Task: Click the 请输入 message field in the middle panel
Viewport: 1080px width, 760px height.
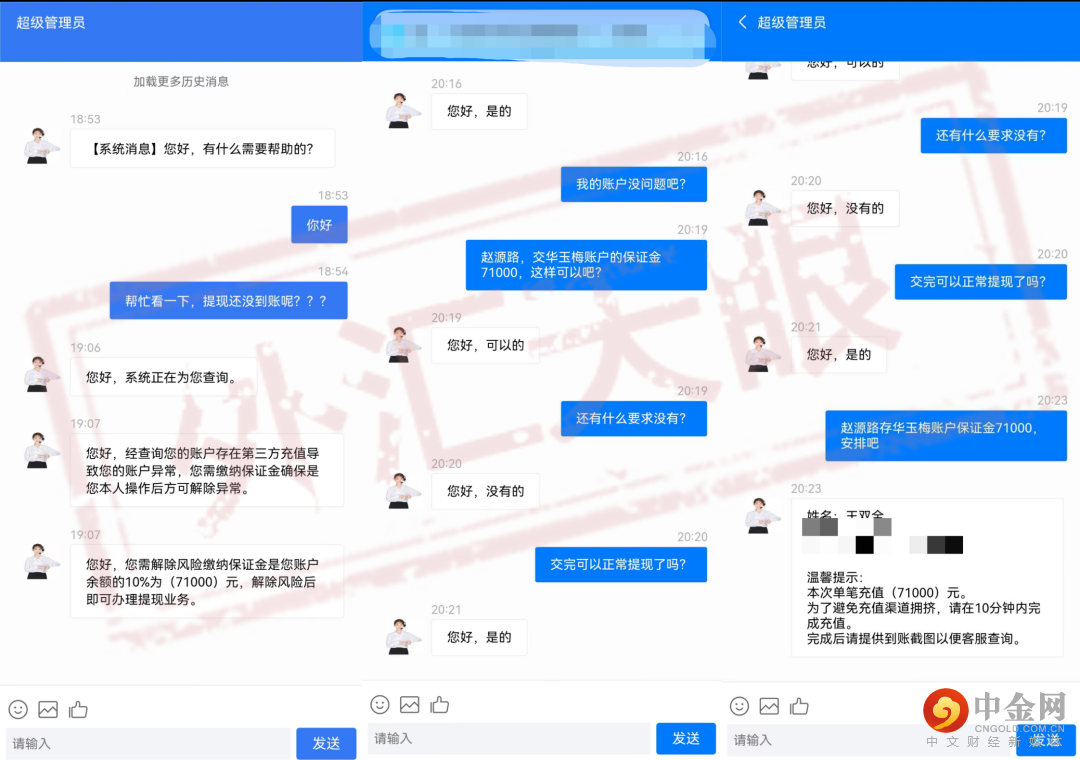Action: [500, 739]
